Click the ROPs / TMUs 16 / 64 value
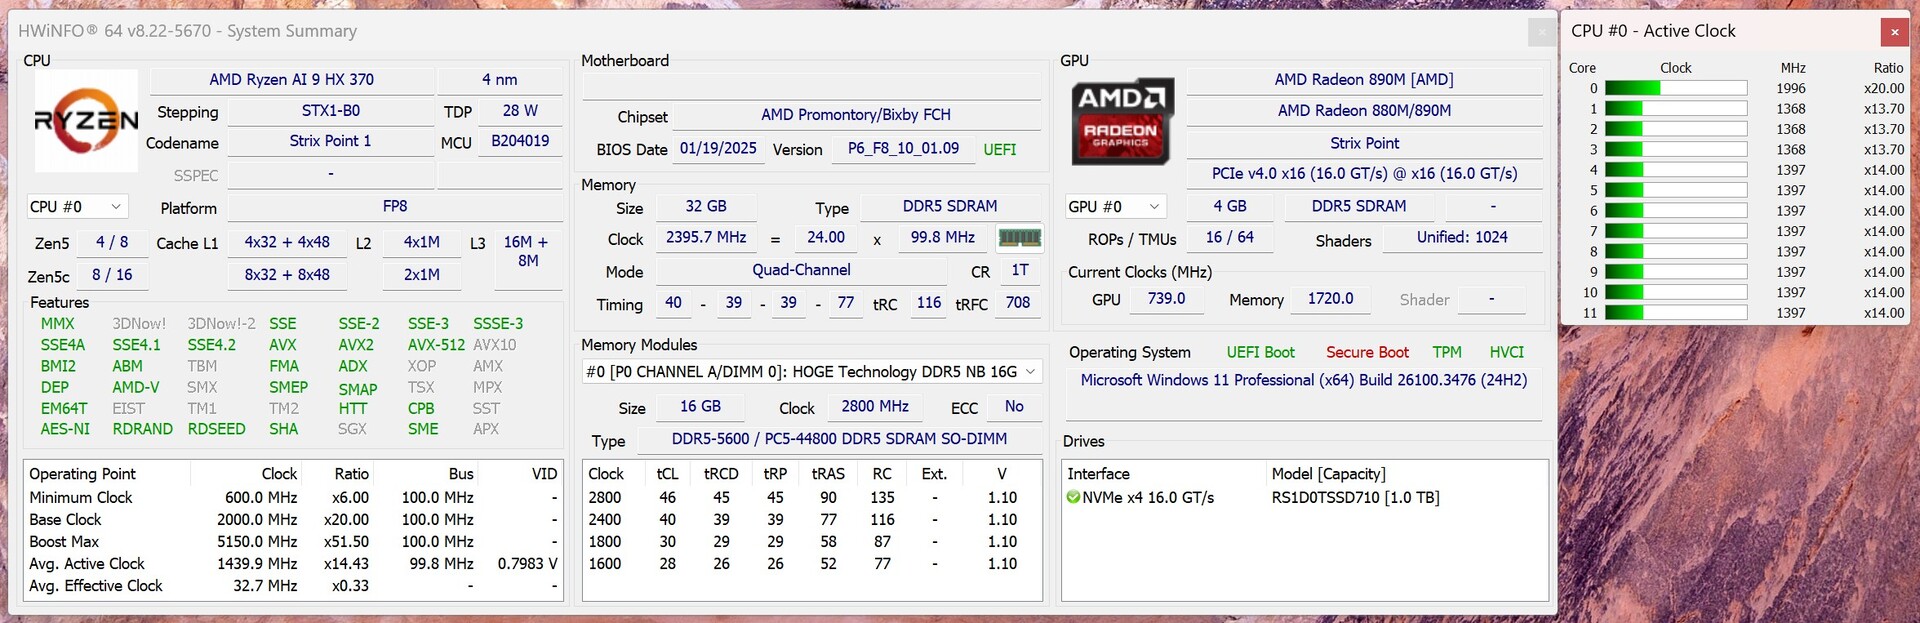Screen dimensions: 1920x623 tap(1230, 238)
